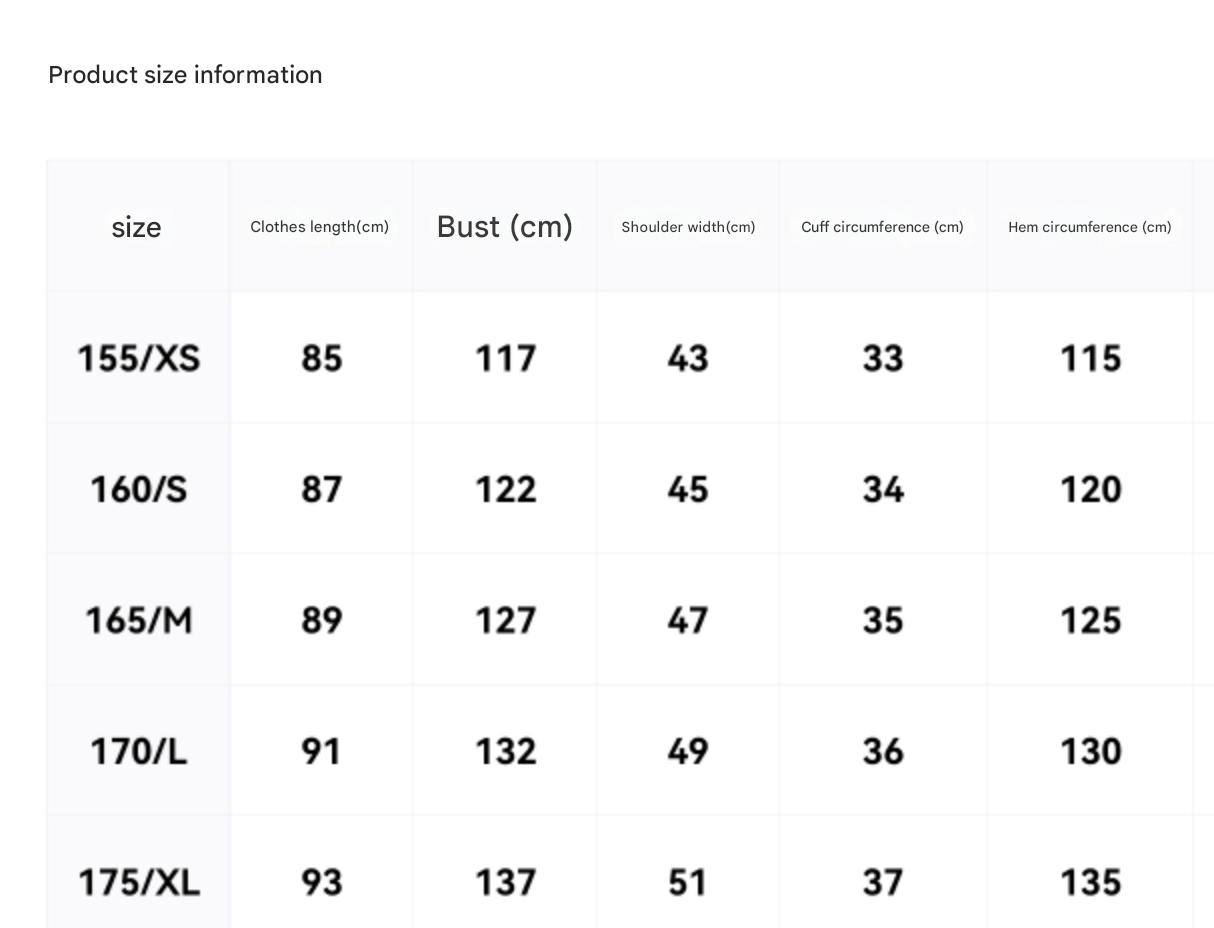Select the 'size' column header
Viewport: 1214px width, 928px height.
click(x=136, y=227)
